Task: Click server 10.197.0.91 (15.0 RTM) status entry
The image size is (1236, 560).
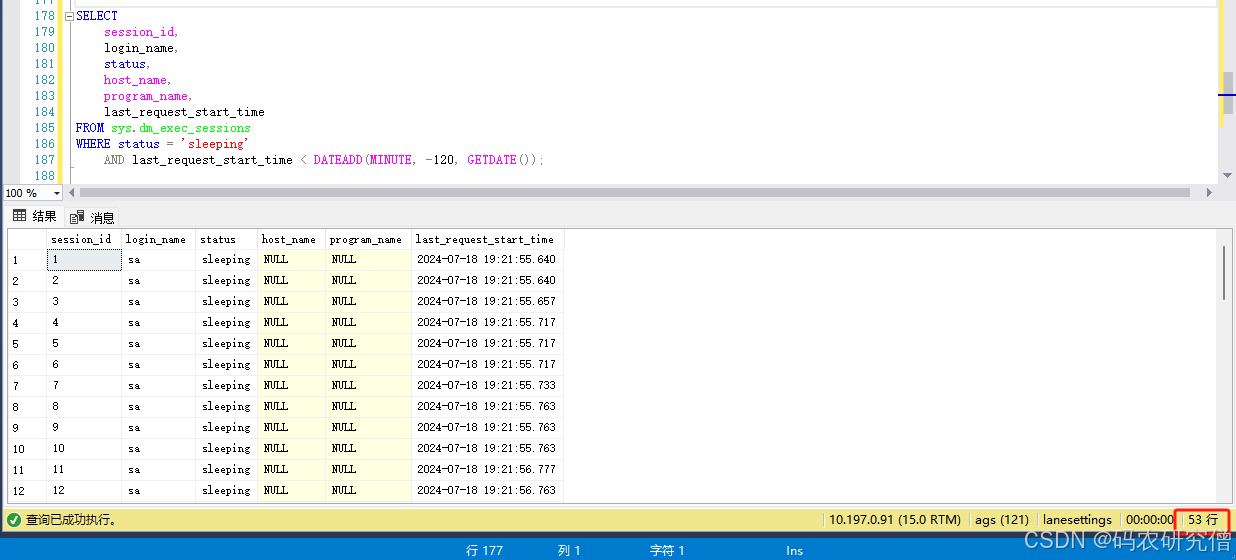Action: 895,520
